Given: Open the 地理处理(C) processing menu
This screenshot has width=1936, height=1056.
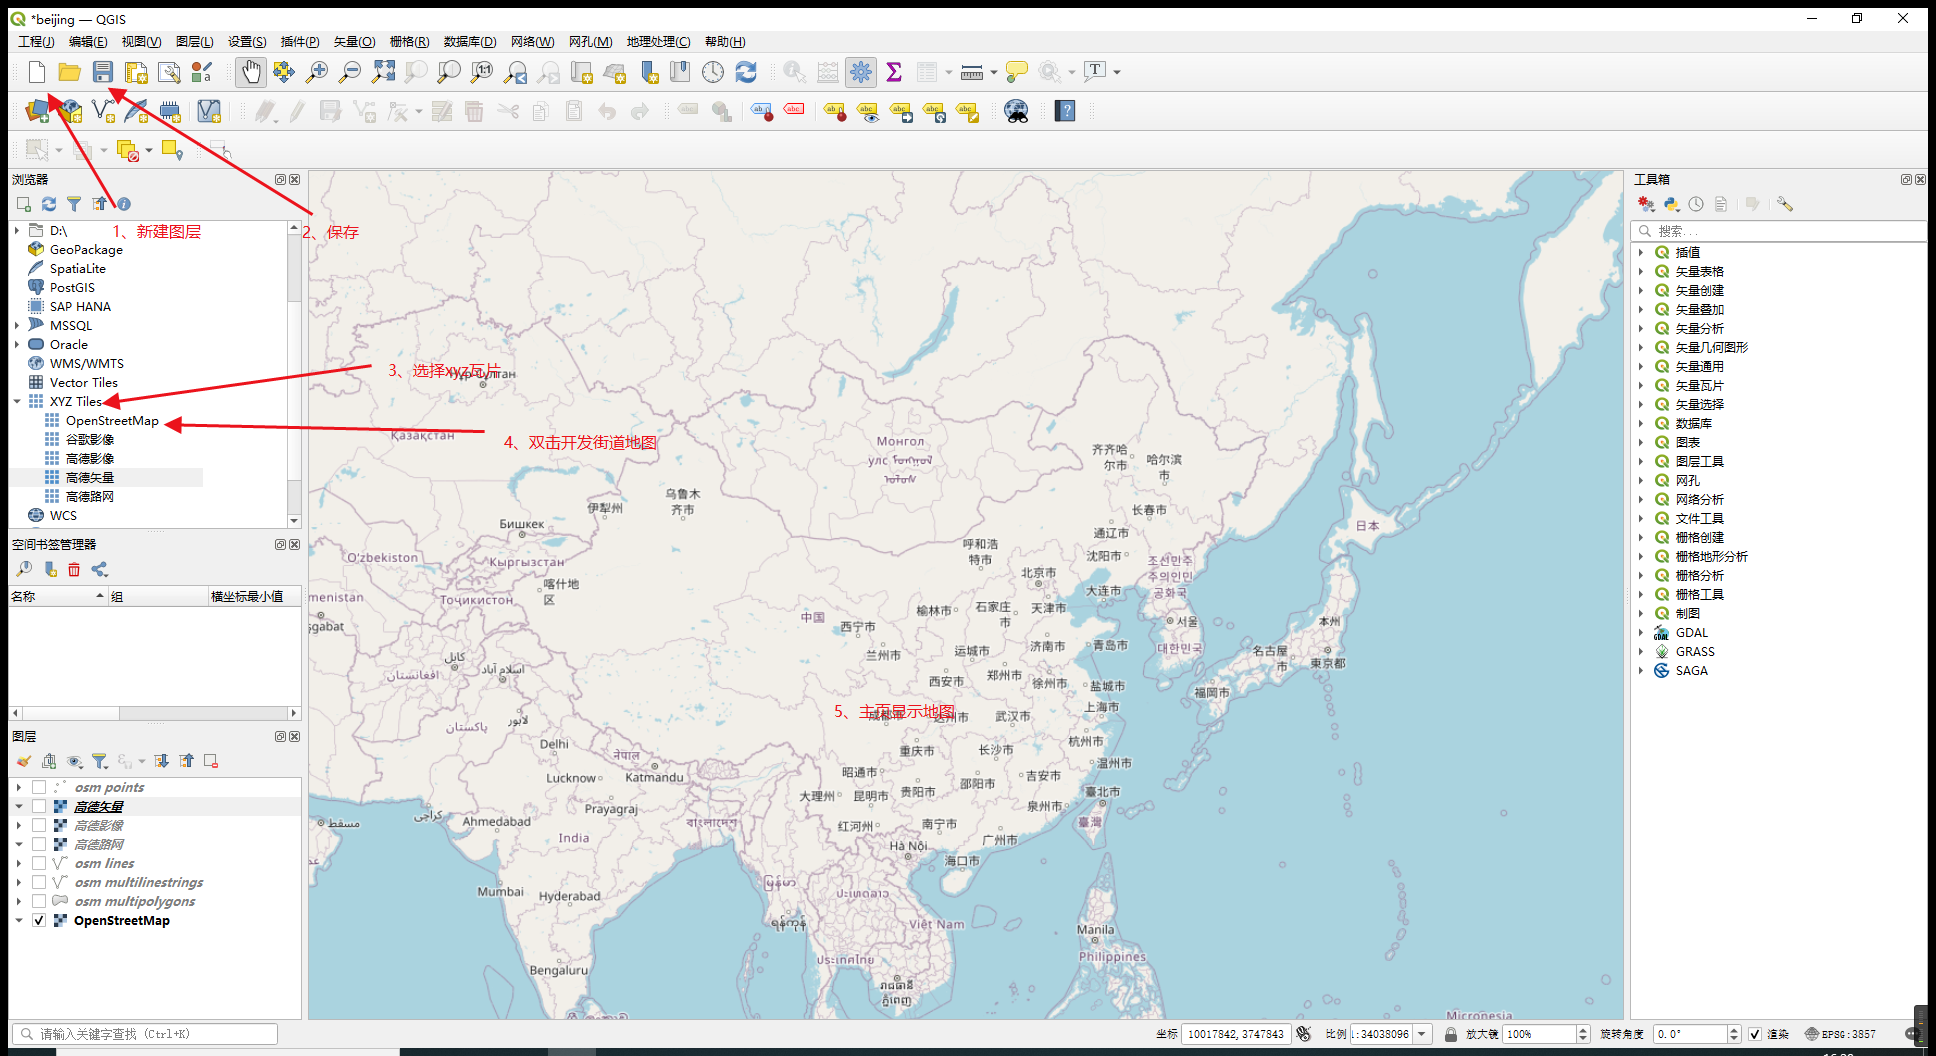Looking at the screenshot, I should click(658, 41).
